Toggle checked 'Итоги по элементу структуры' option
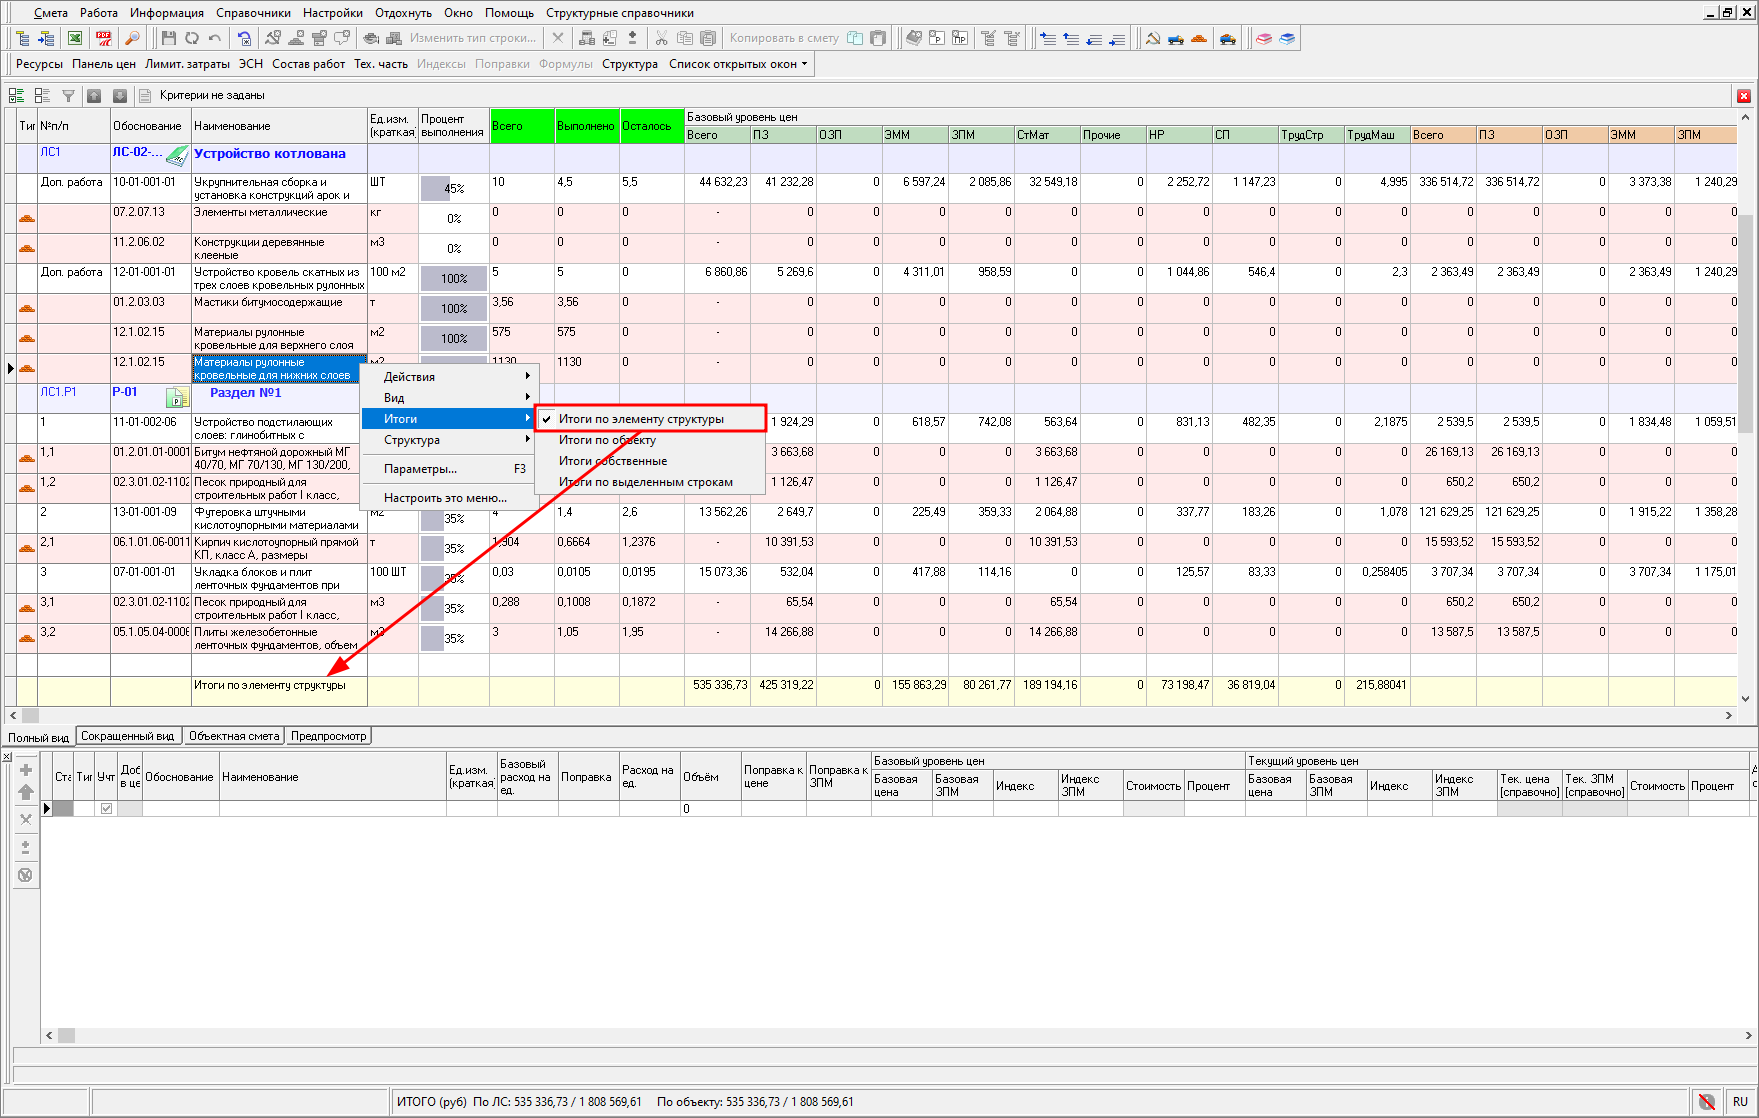1759x1118 pixels. point(641,419)
